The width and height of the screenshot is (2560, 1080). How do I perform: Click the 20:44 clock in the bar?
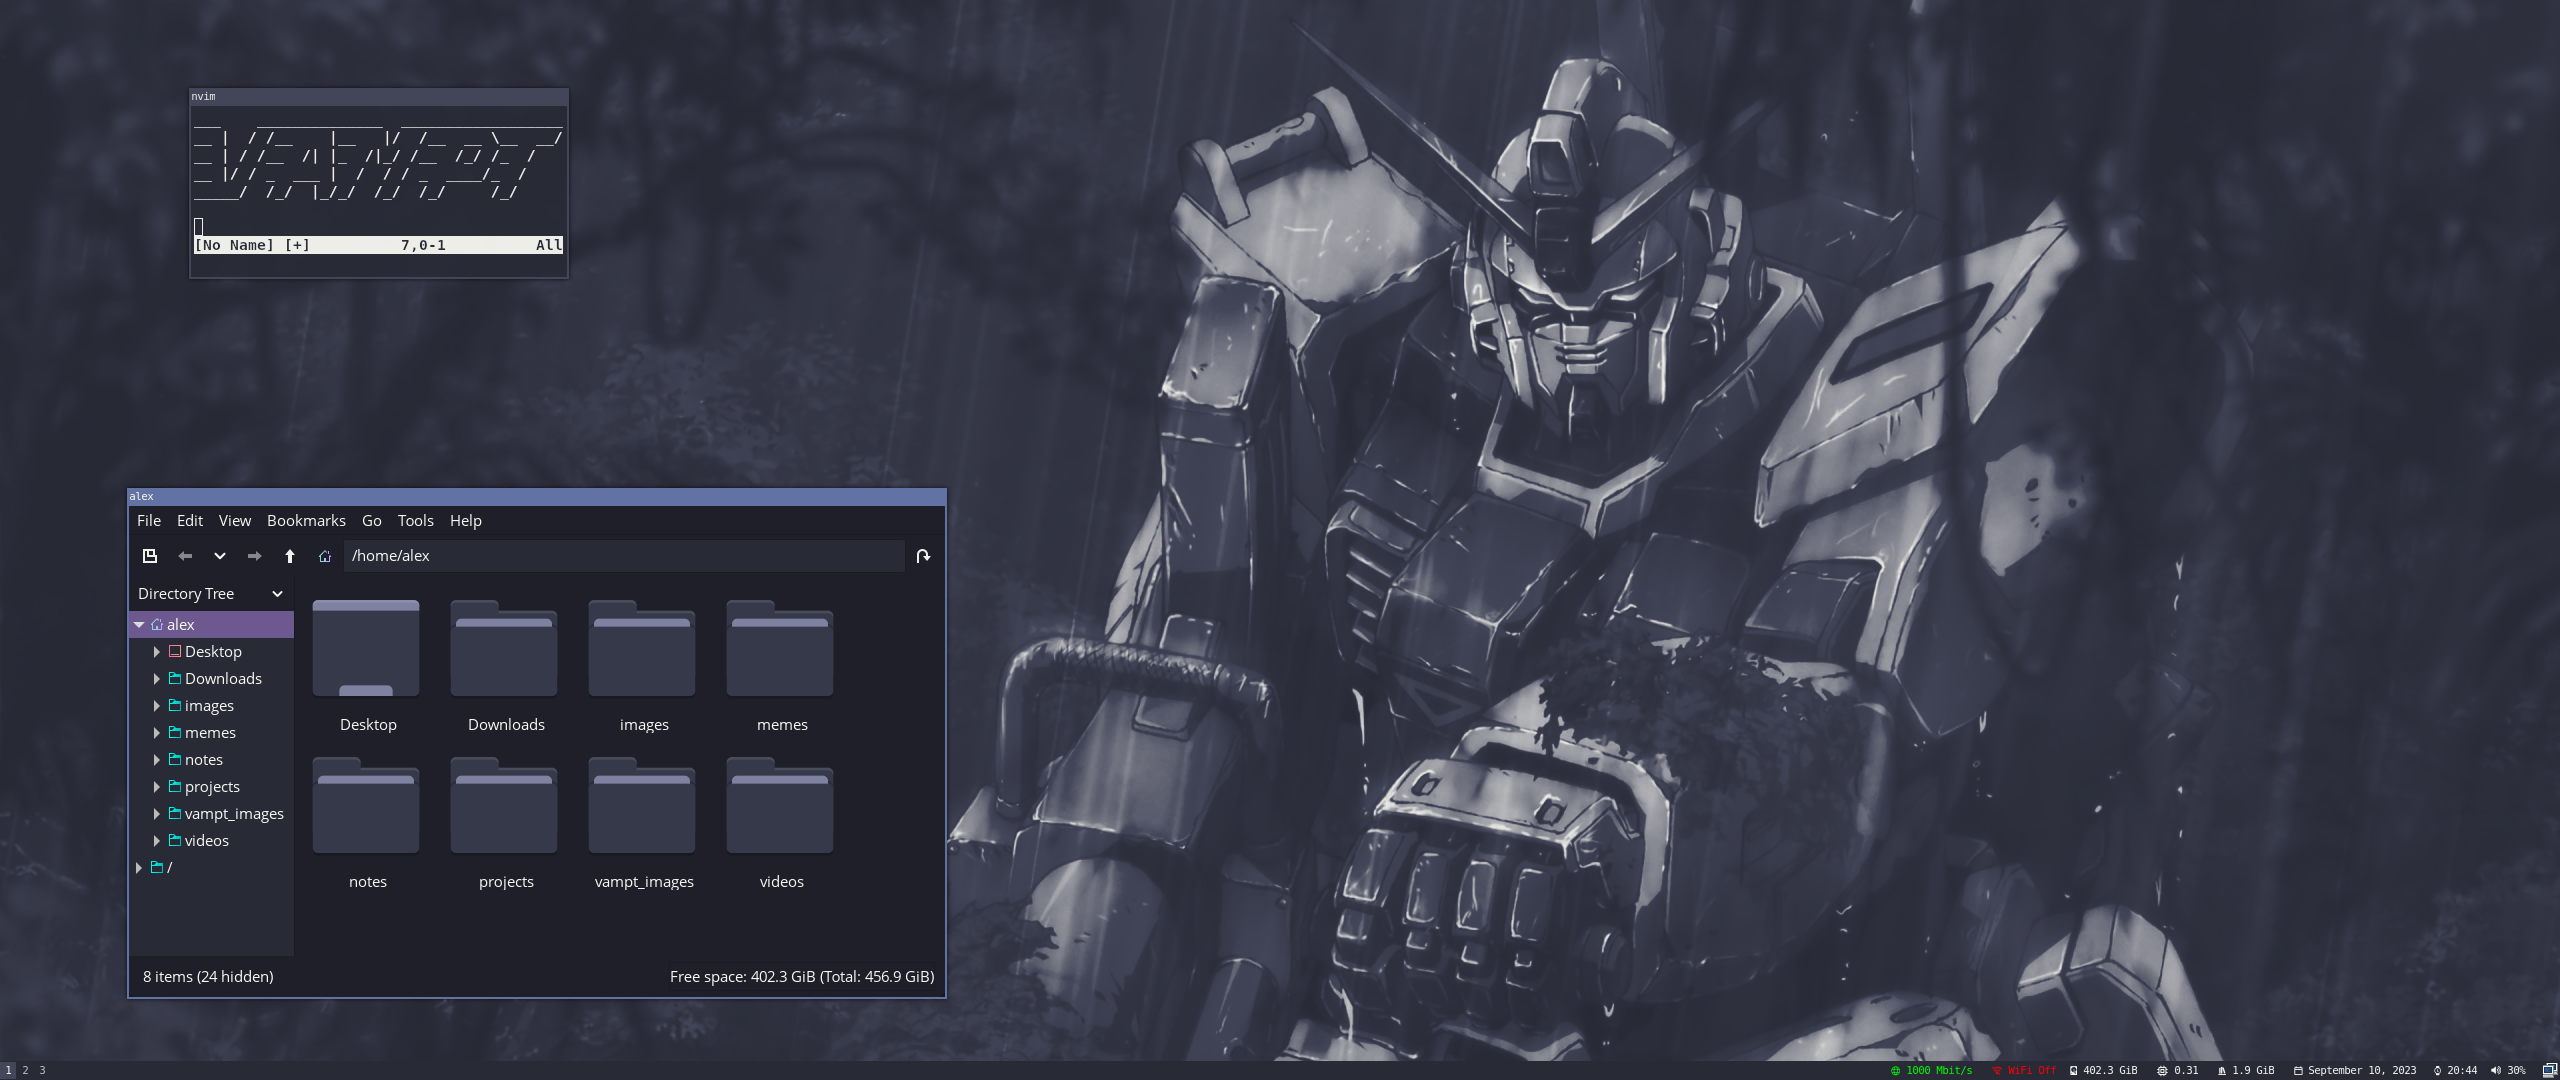[2455, 1070]
